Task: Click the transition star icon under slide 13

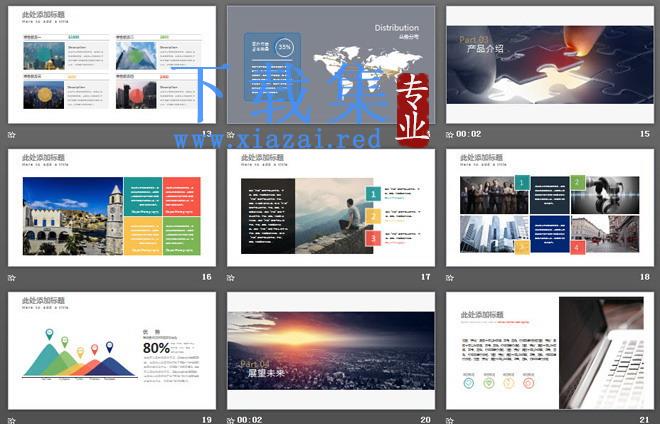Action: [x=12, y=135]
